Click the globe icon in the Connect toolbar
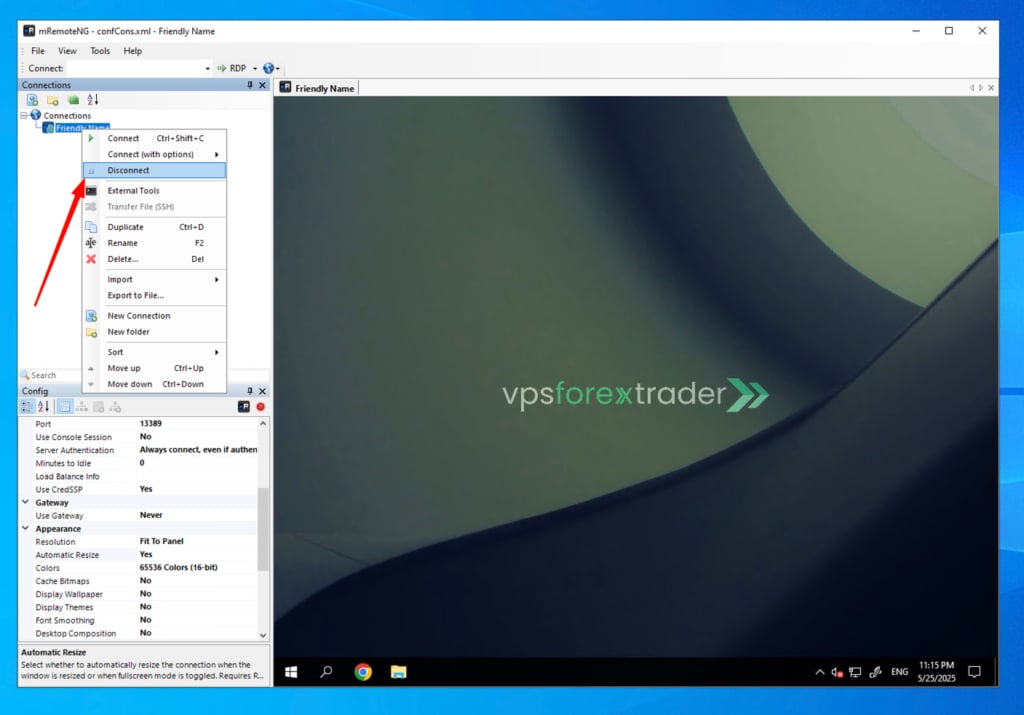This screenshot has width=1024, height=715. [268, 68]
